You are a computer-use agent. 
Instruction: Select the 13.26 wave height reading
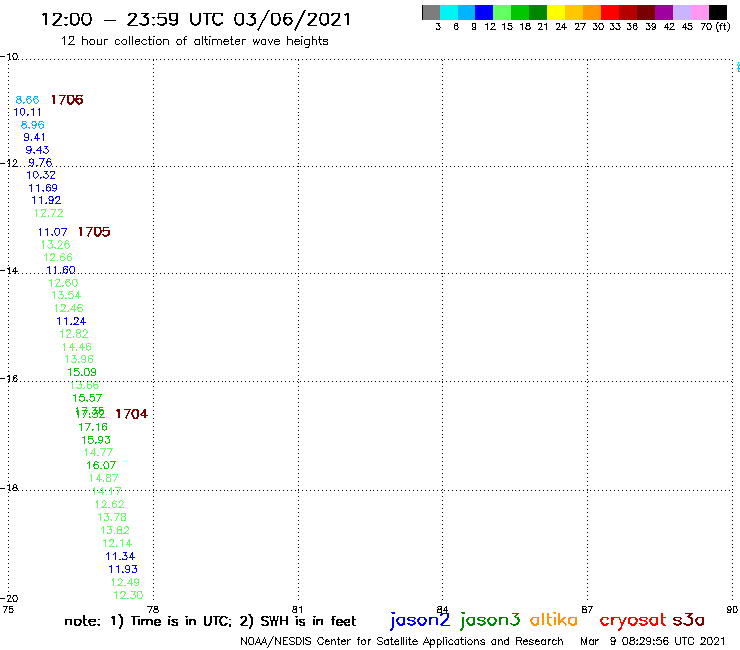(55, 245)
